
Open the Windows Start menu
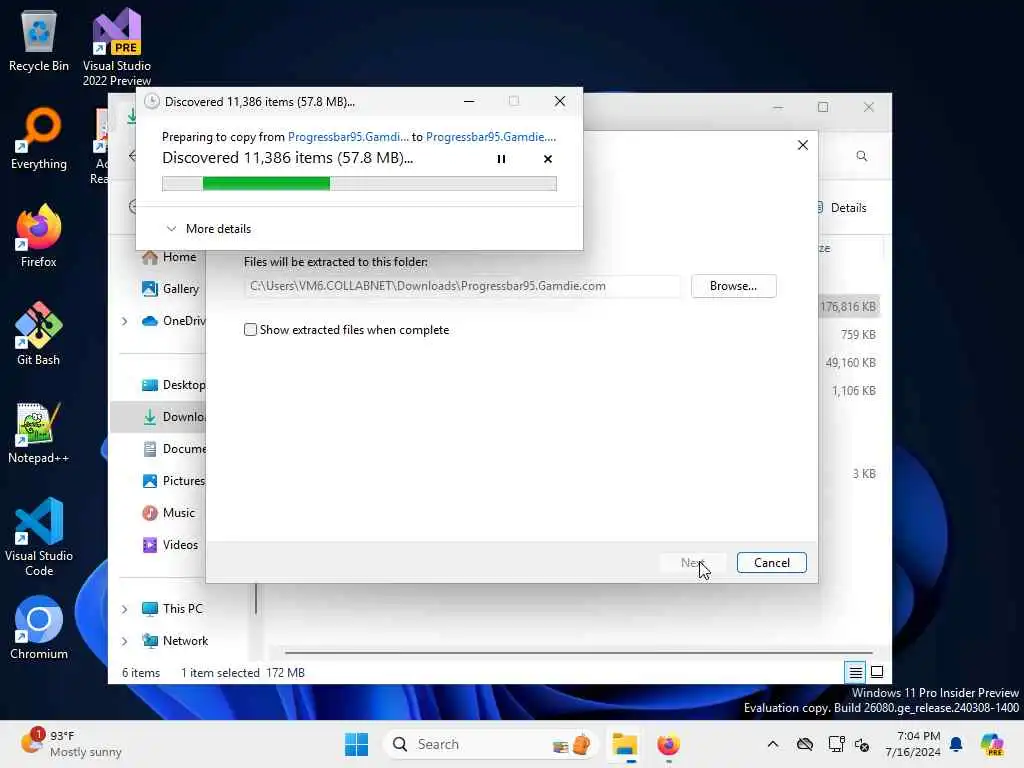[x=357, y=744]
